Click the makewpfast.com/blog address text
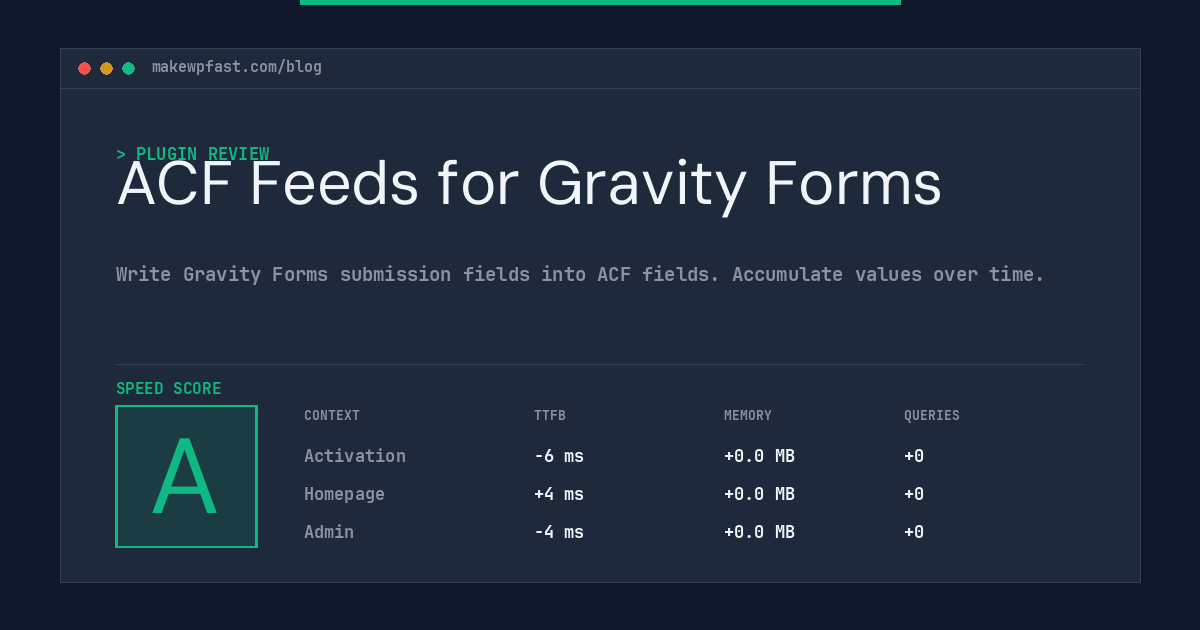This screenshot has height=630, width=1200. (237, 67)
